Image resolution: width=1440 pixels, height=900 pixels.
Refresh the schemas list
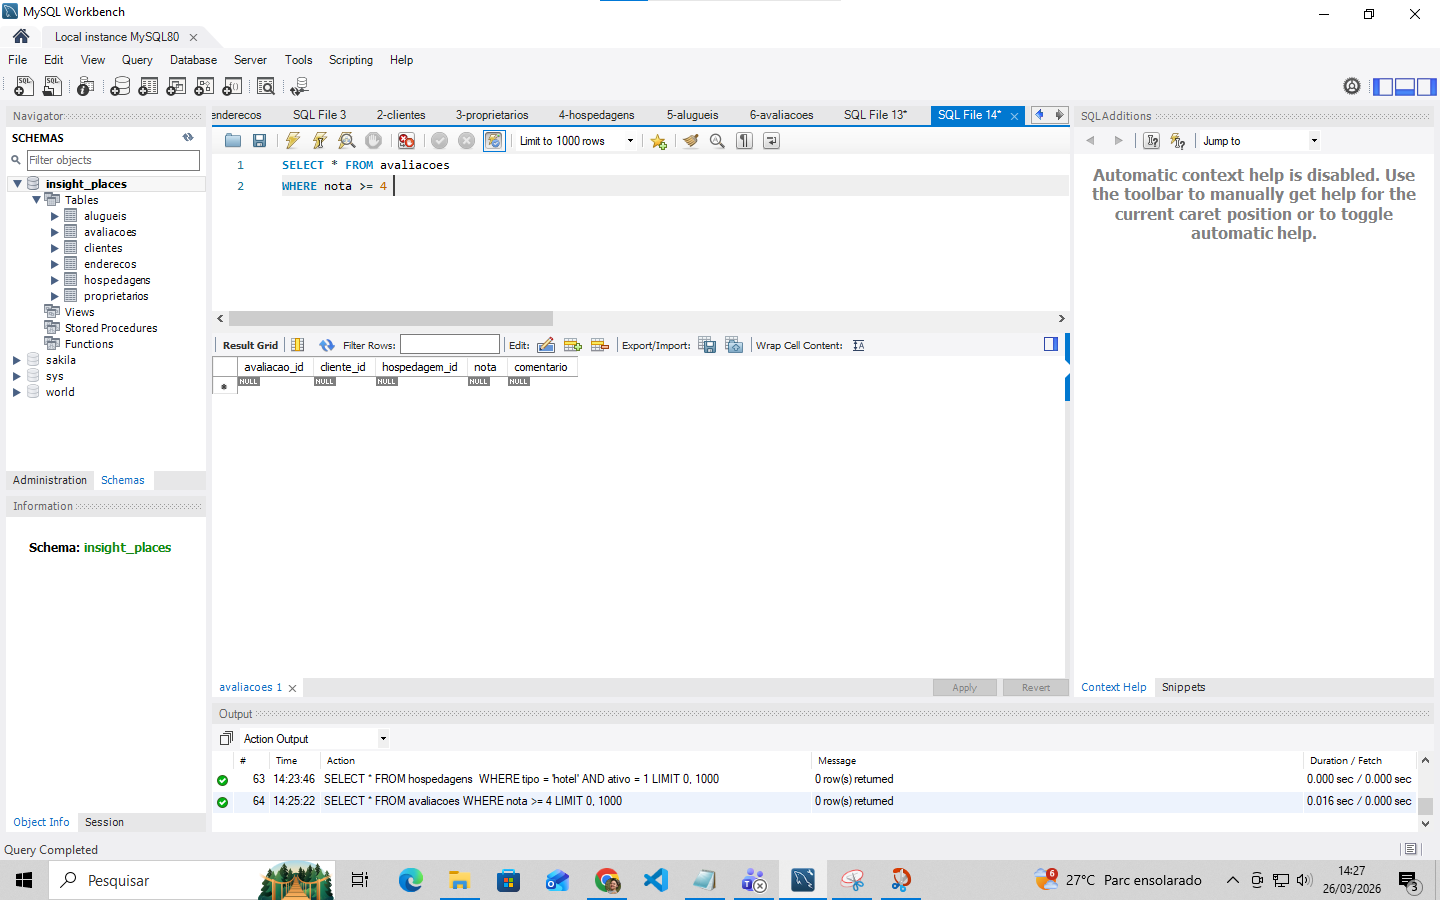coord(188,138)
